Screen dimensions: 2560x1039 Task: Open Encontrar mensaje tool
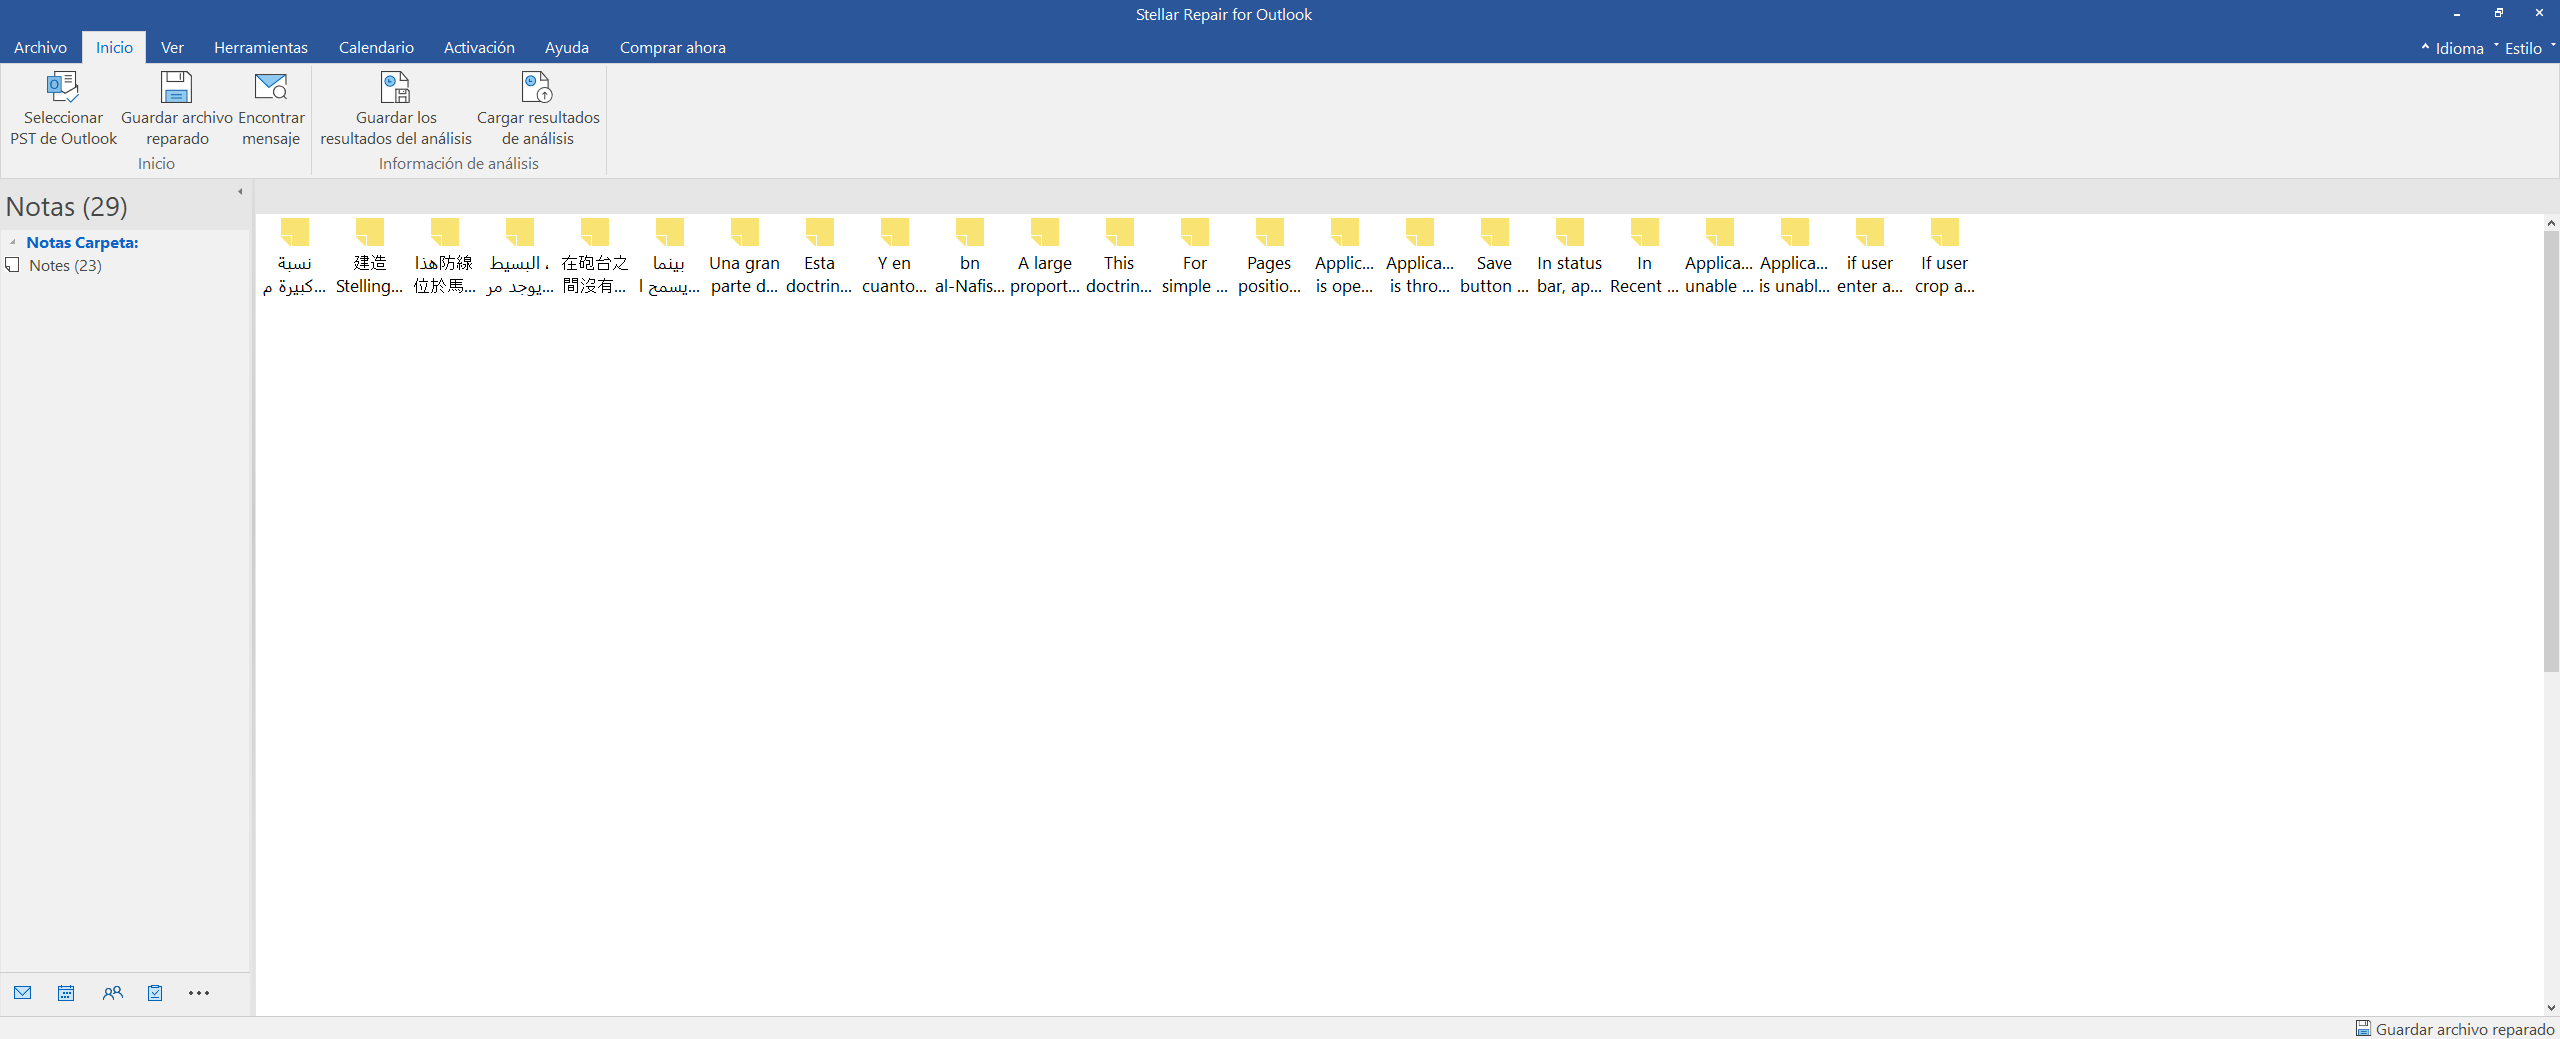(x=271, y=108)
